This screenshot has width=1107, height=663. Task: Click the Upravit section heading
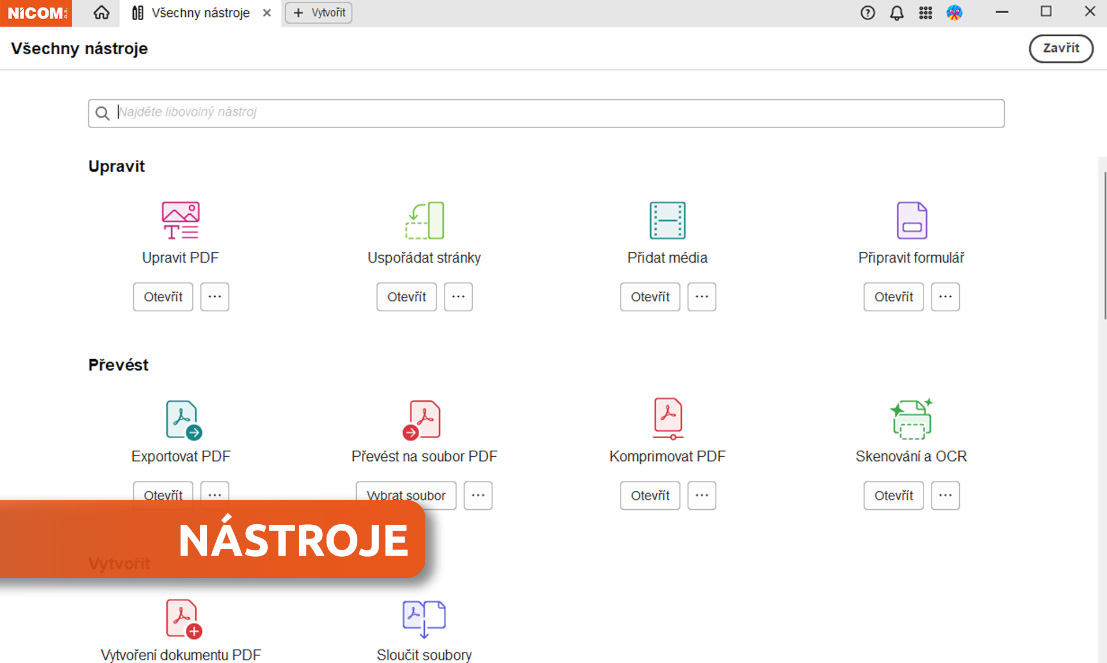tap(116, 167)
